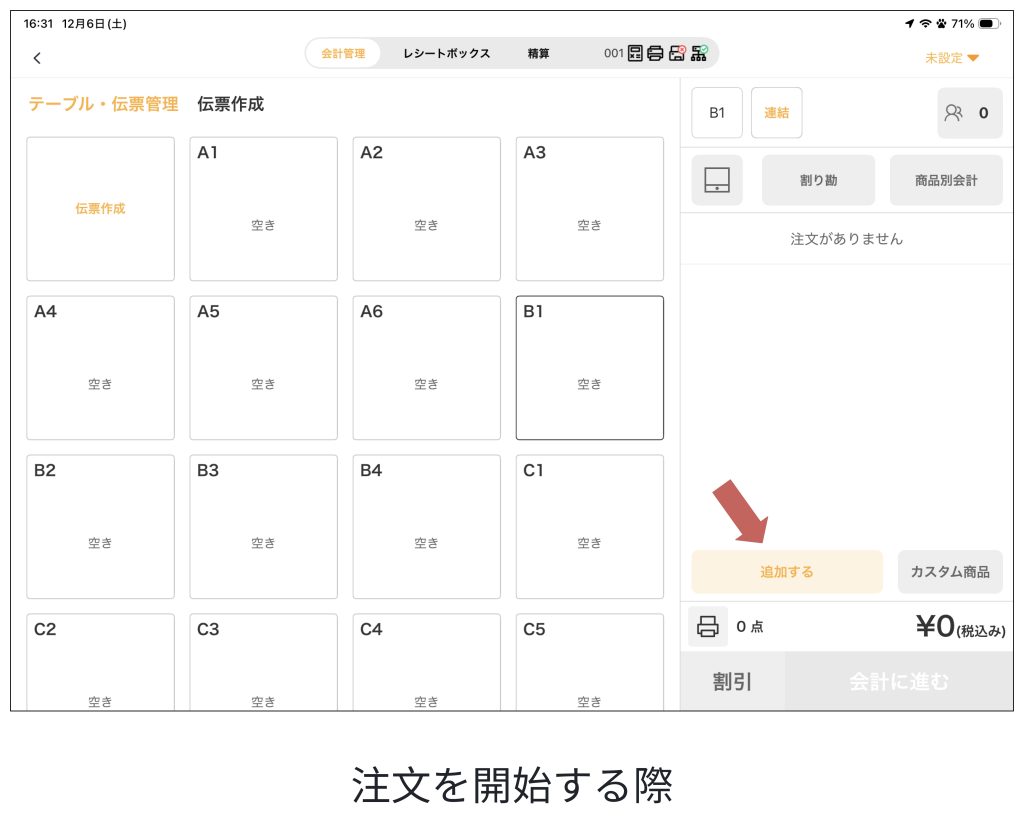Click the register calculator status icon

point(635,53)
